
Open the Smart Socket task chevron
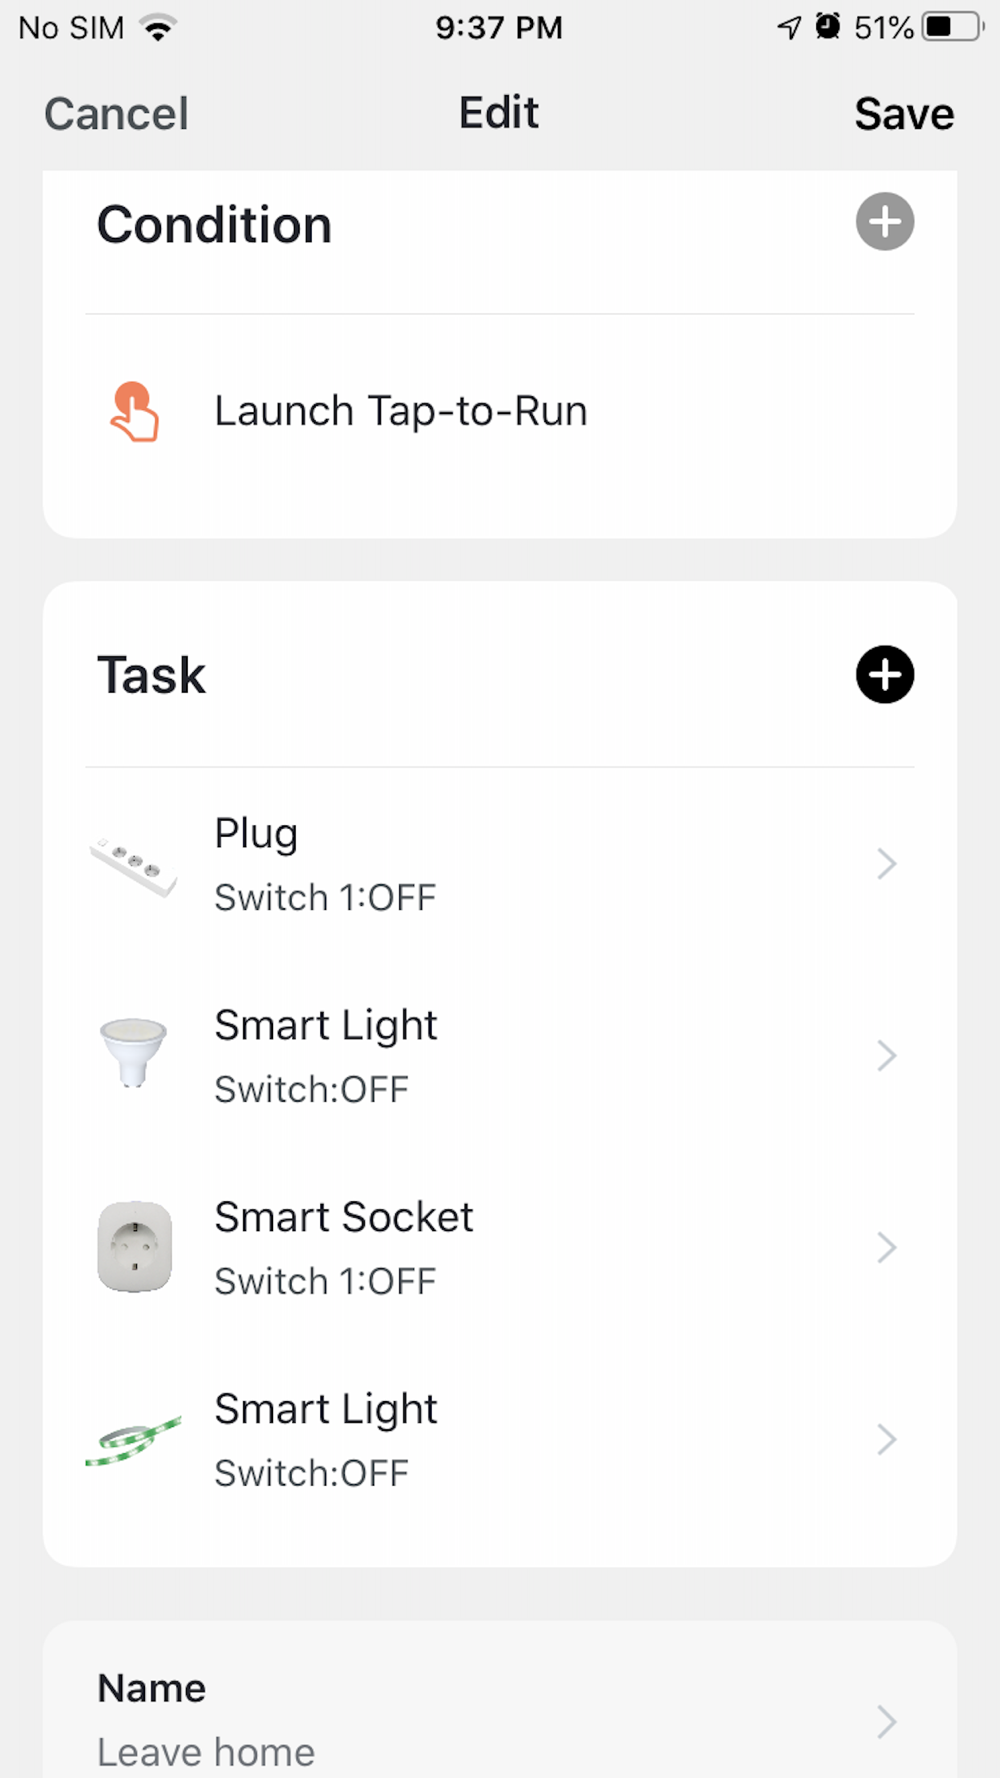[x=886, y=1247]
